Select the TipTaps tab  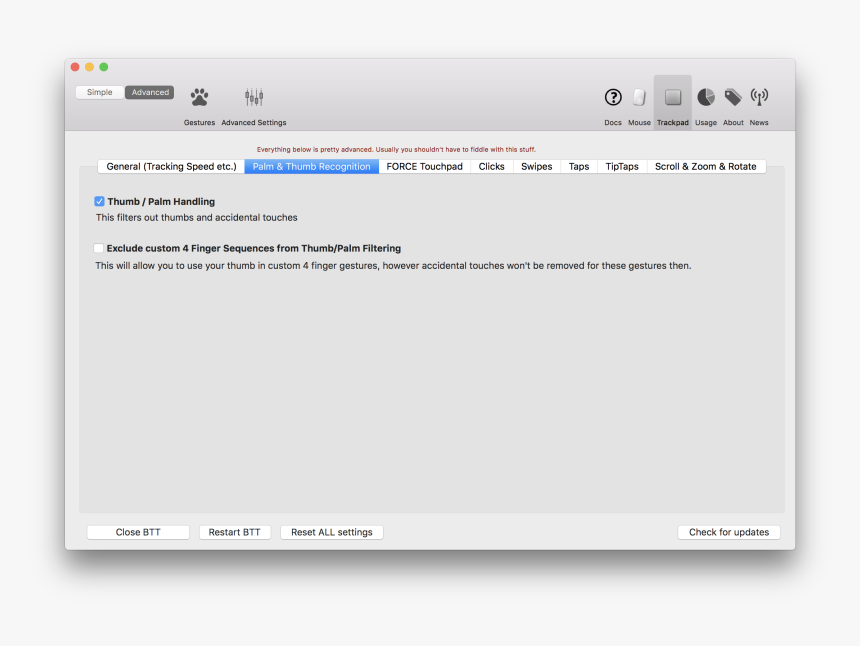pos(621,166)
